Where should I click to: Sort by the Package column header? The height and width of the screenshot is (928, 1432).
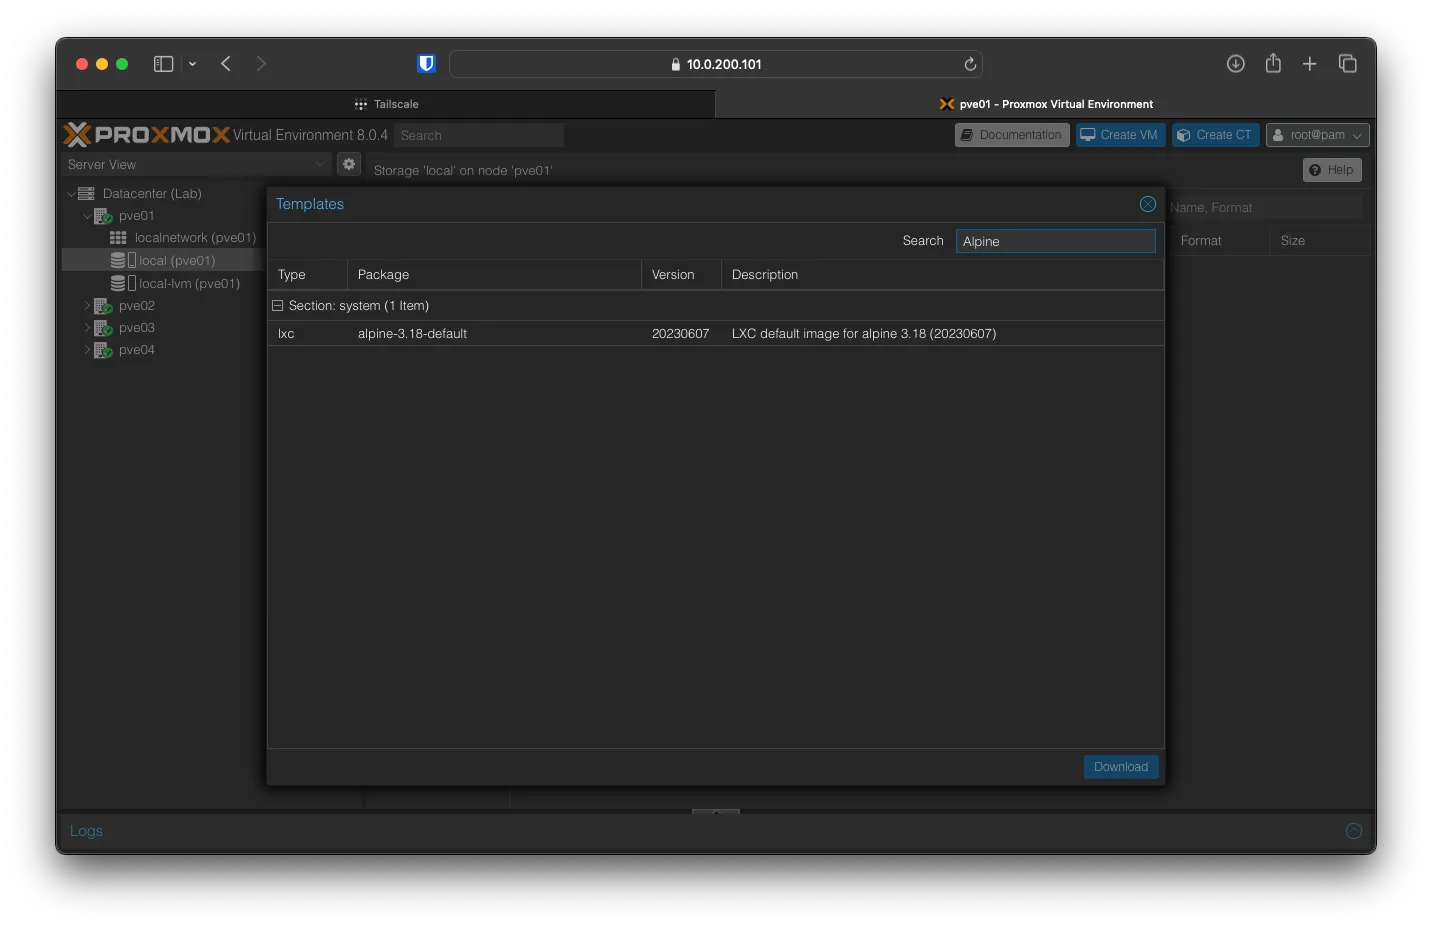[x=494, y=275]
